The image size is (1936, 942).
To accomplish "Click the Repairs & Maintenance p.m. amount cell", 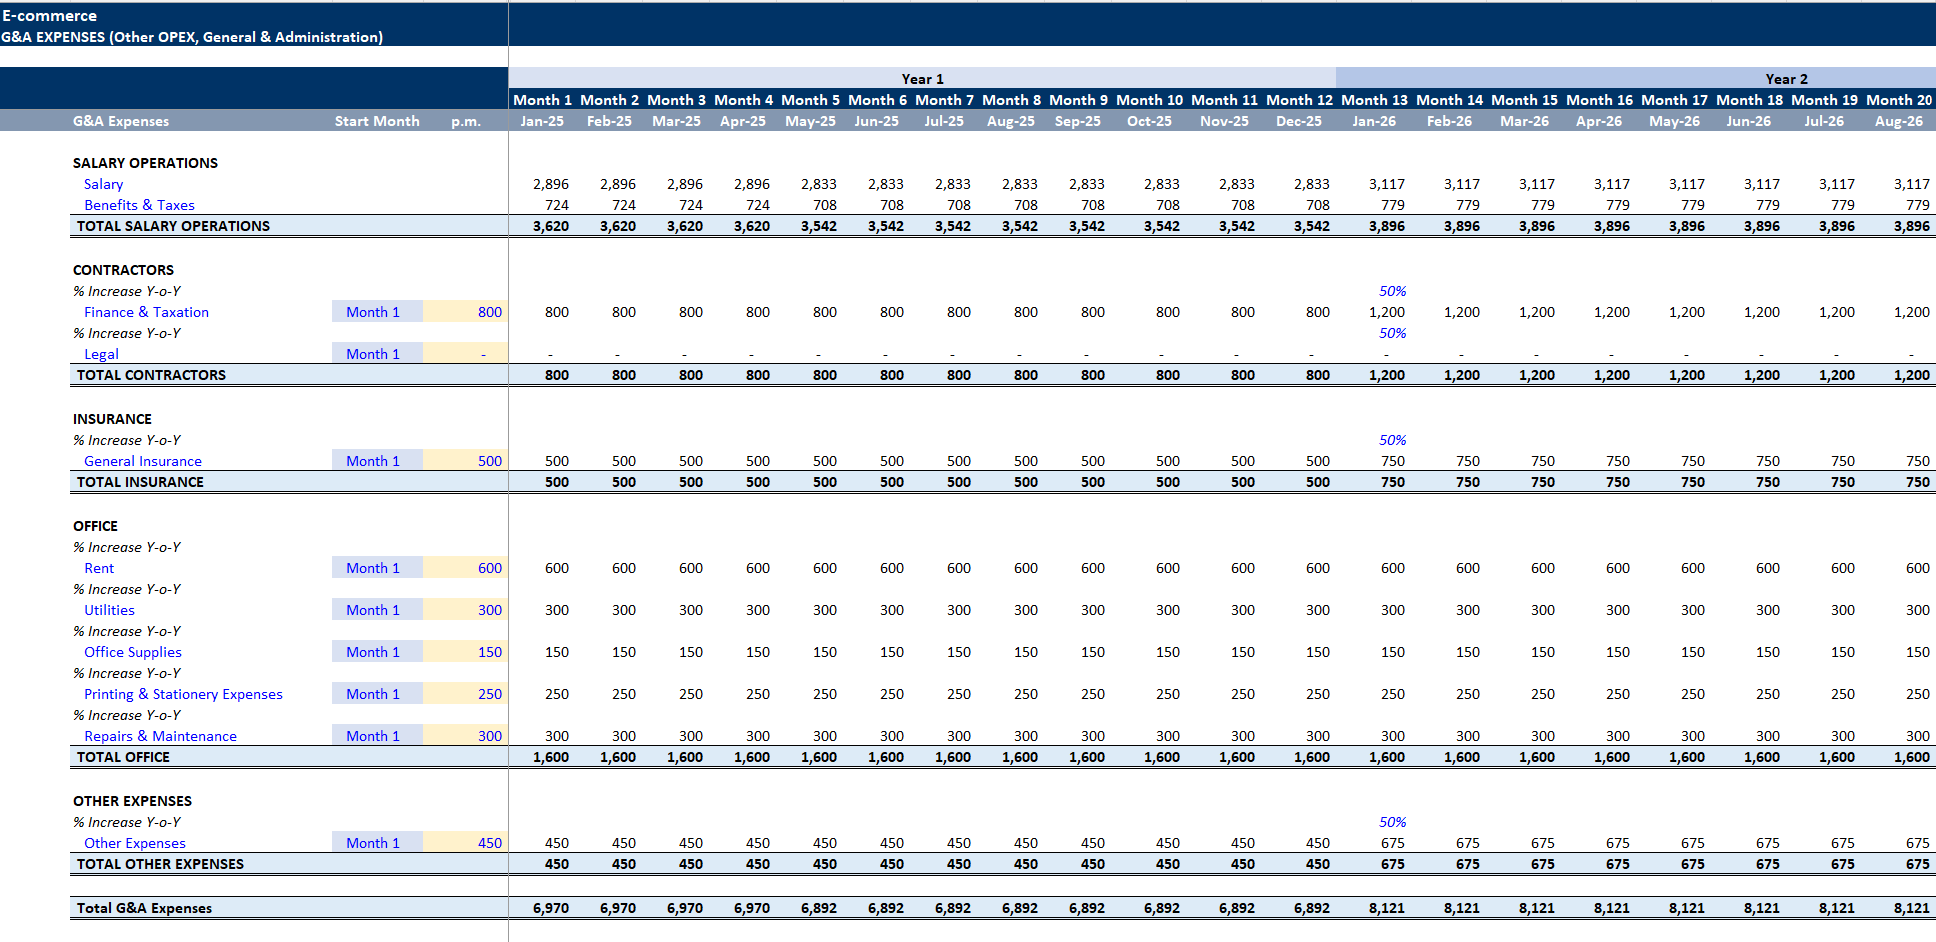I will tap(466, 736).
